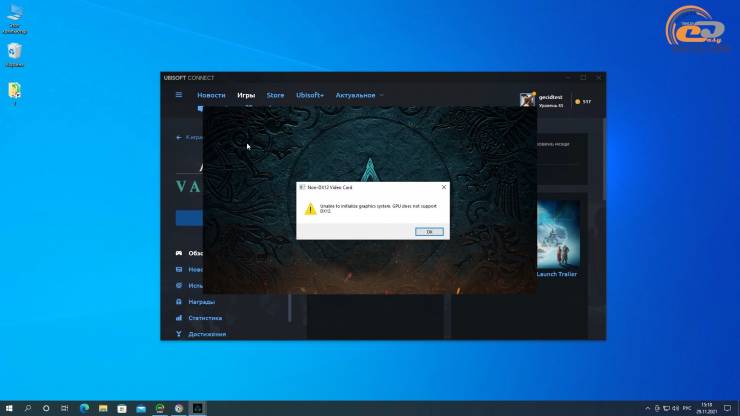This screenshot has height=416, width=740.
Task: Click the news icon in the game sidebar
Action: pos(179,270)
